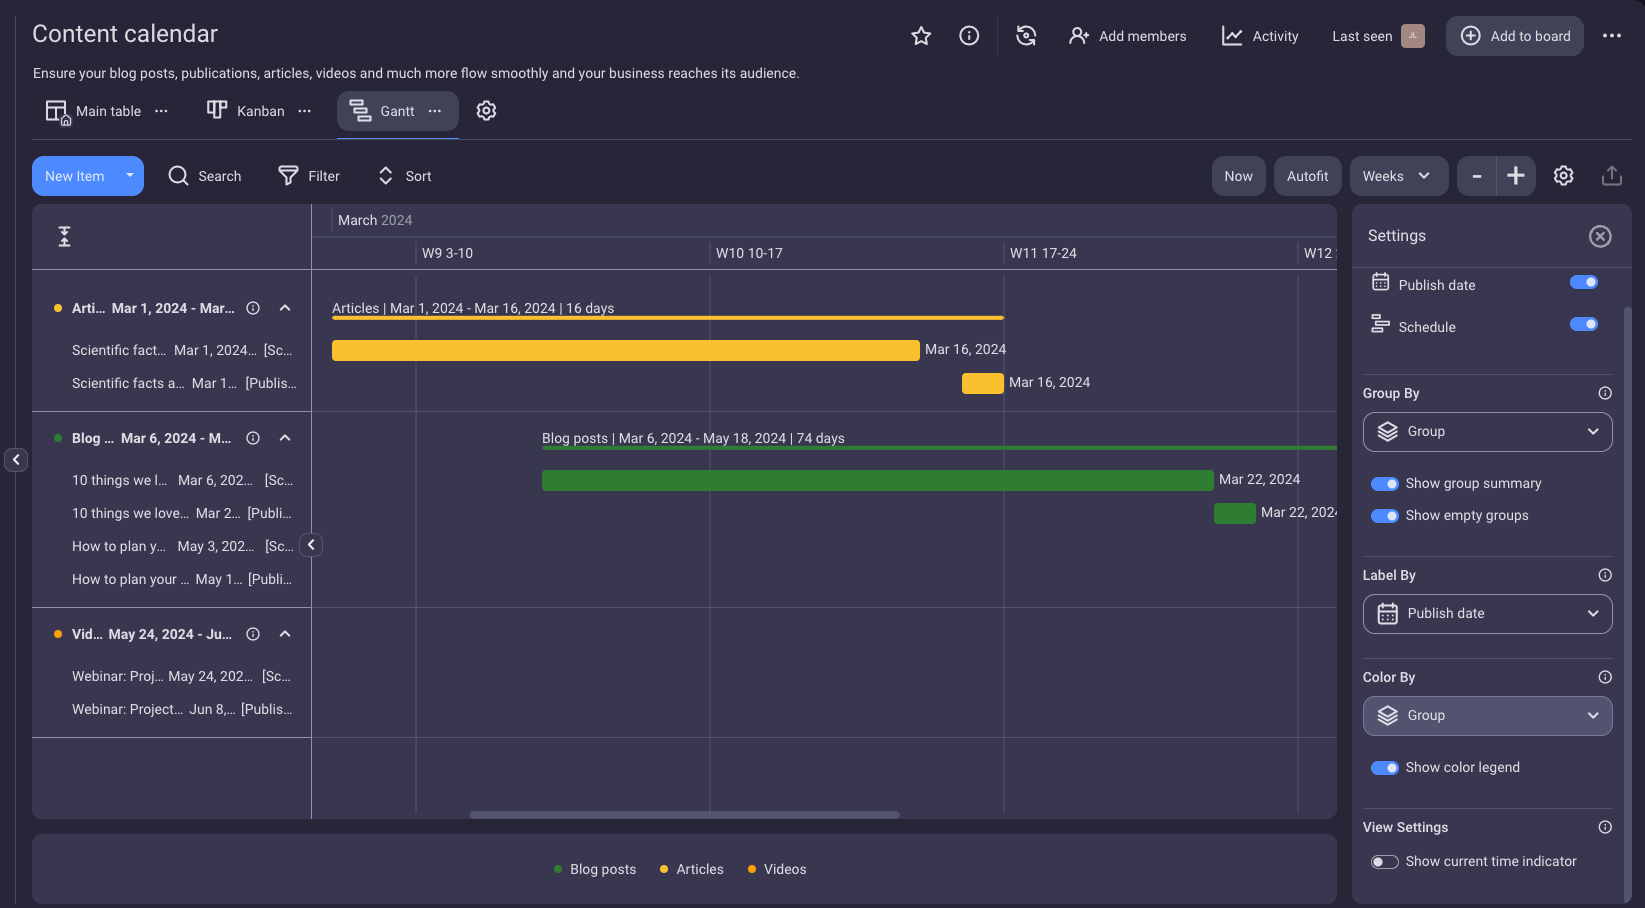The height and width of the screenshot is (908, 1645).
Task: Collapse the Blog posts group
Action: 285,438
